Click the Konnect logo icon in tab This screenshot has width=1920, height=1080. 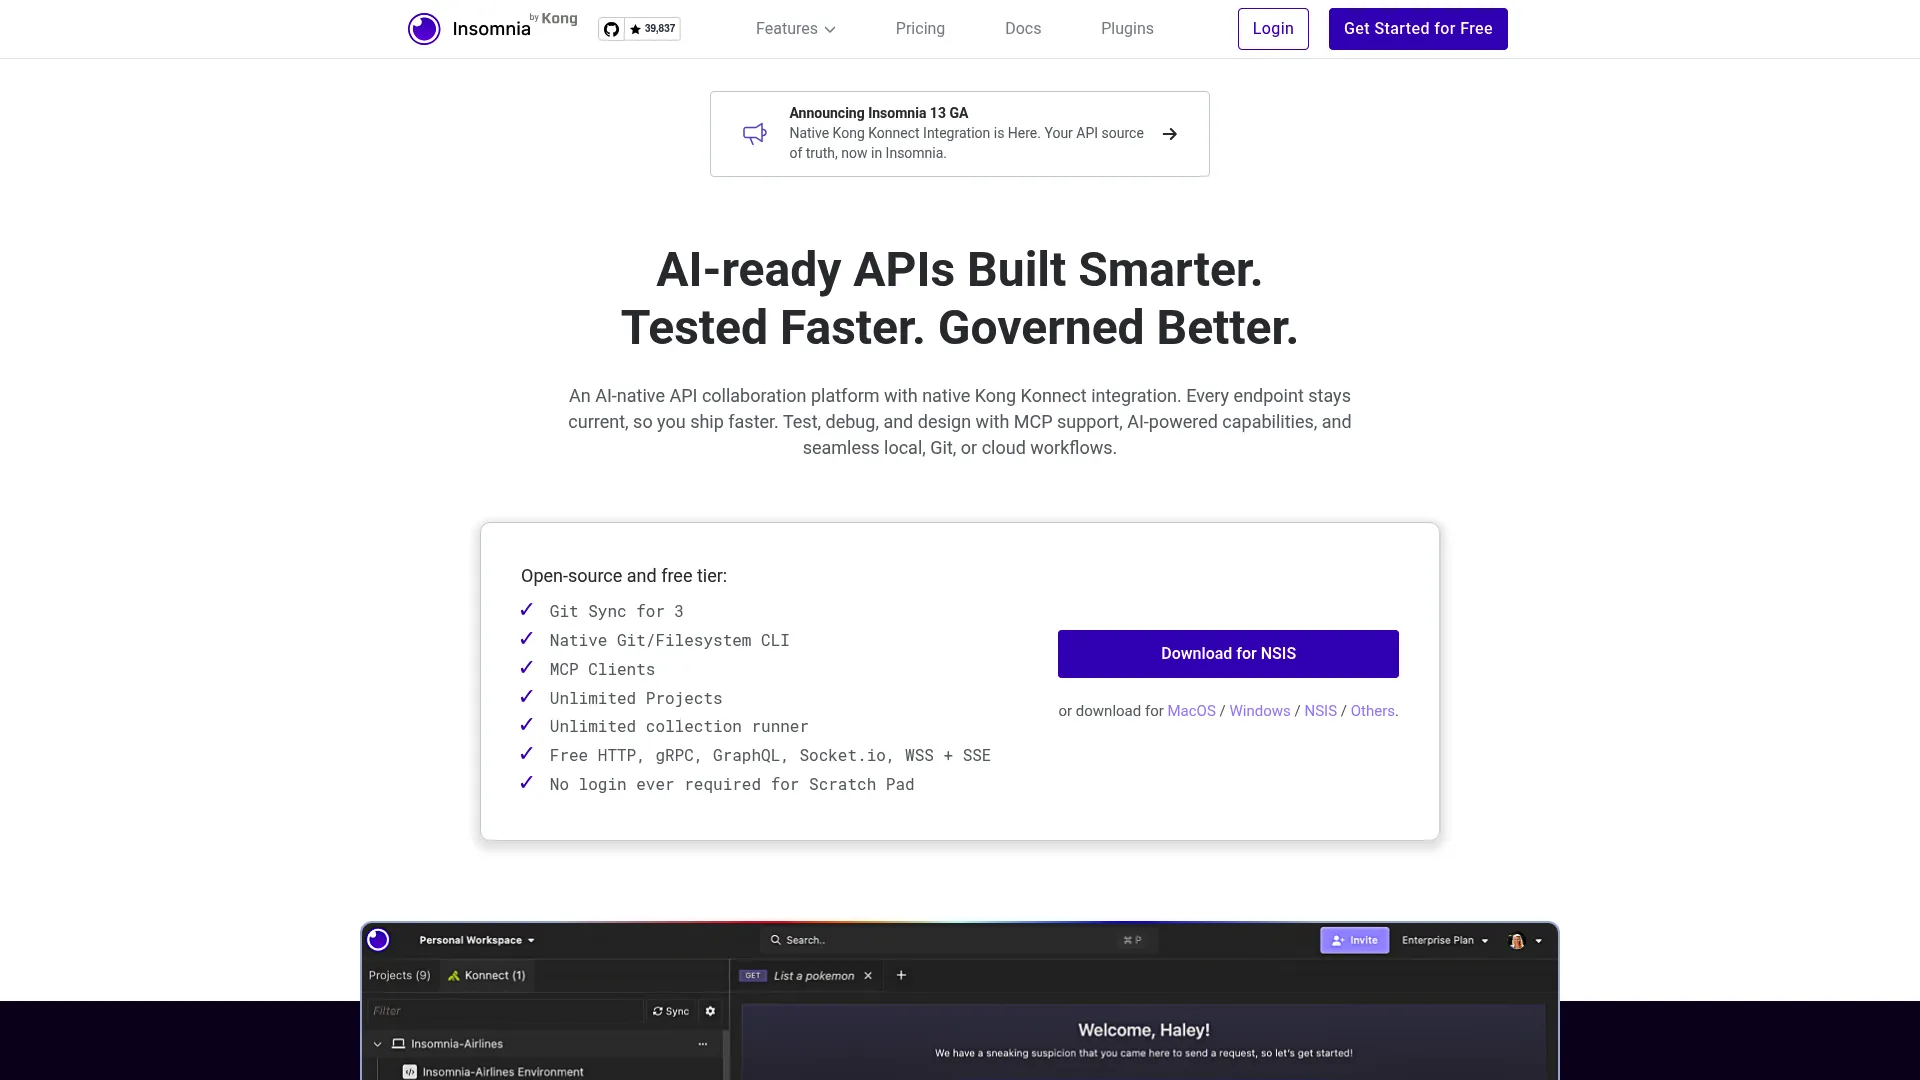454,976
